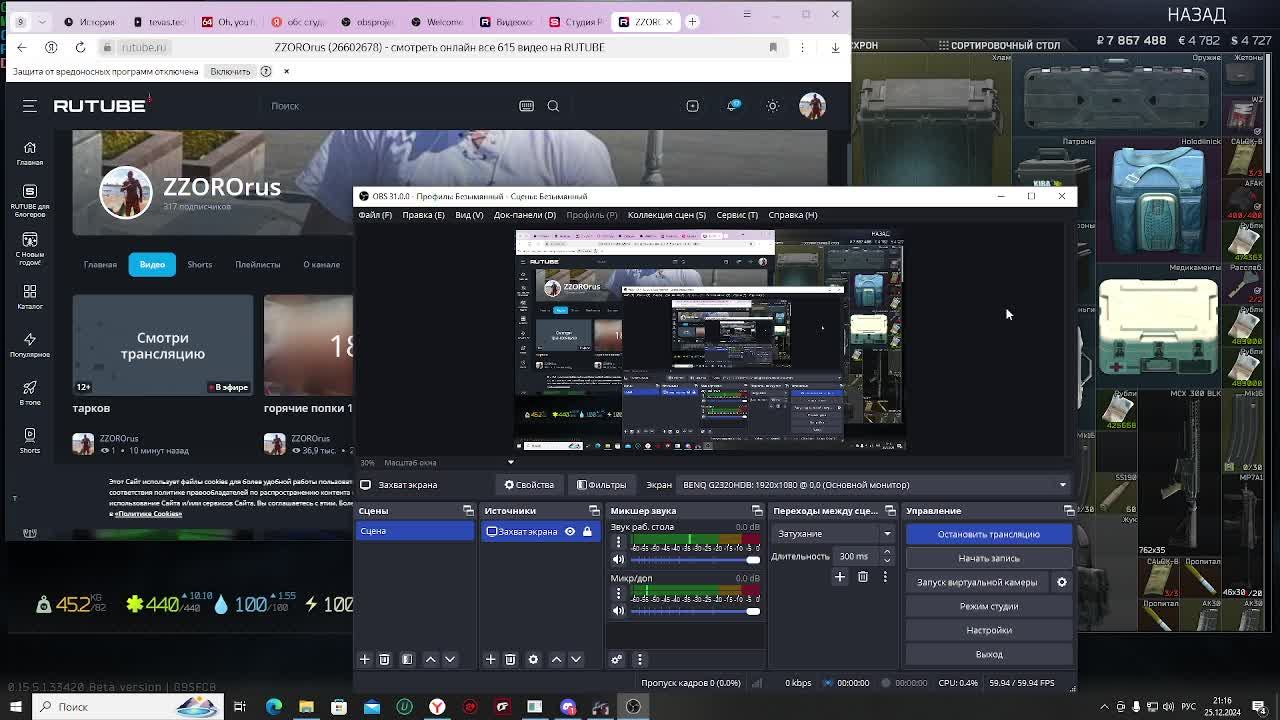
Task: Float the Сцены dock panel
Action: [x=468, y=511]
